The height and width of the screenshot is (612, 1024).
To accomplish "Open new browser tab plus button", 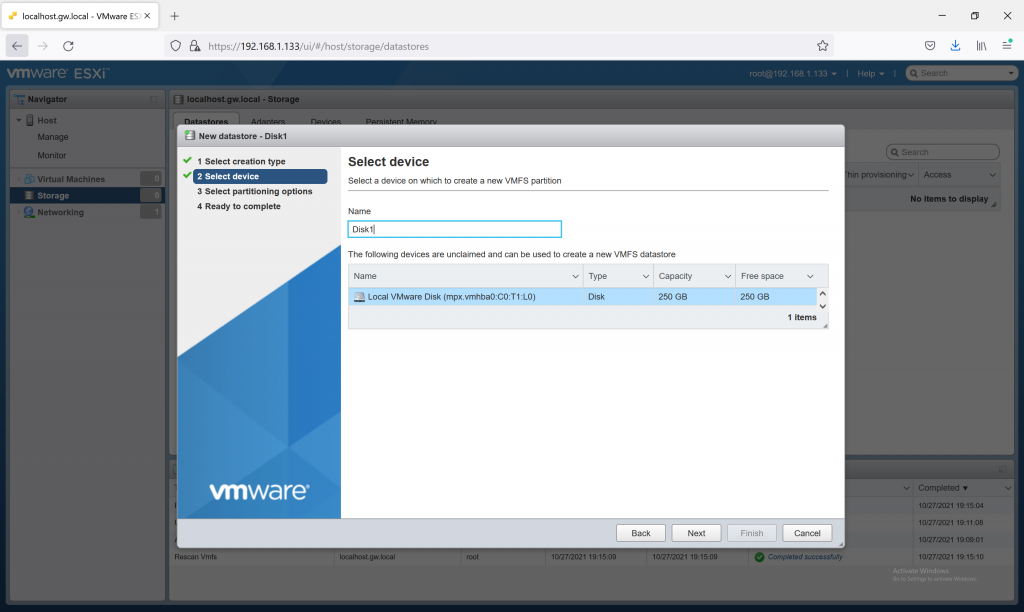I will point(174,16).
